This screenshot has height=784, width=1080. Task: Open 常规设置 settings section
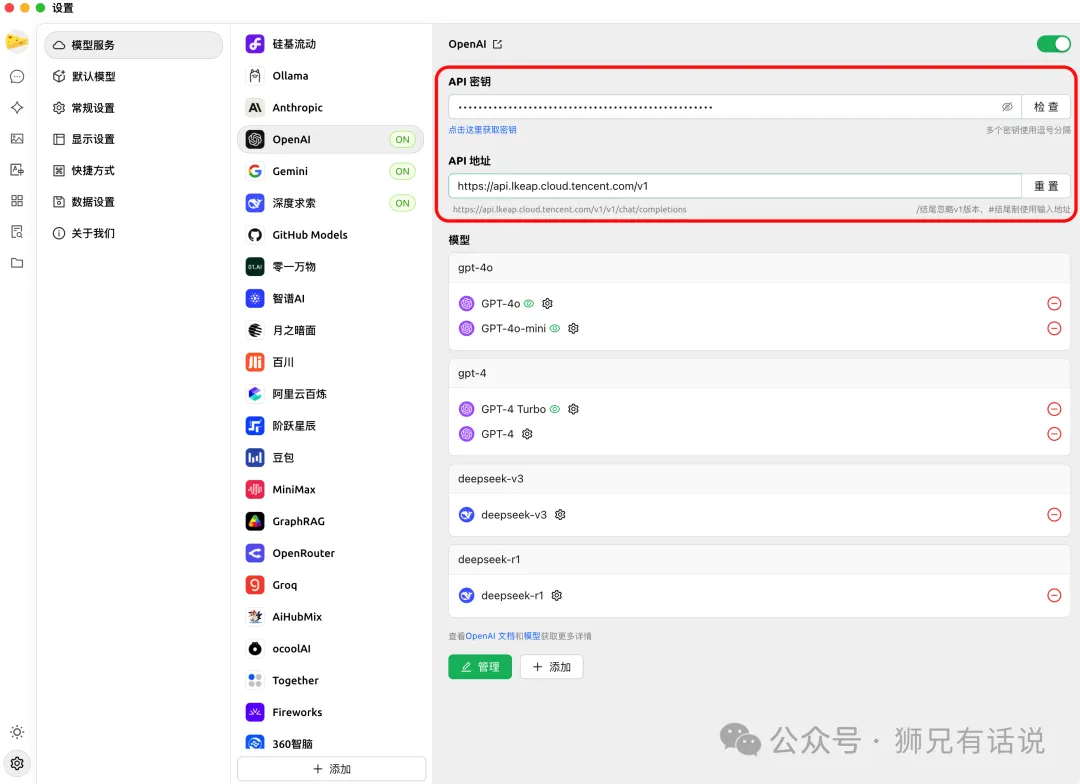tap(134, 108)
